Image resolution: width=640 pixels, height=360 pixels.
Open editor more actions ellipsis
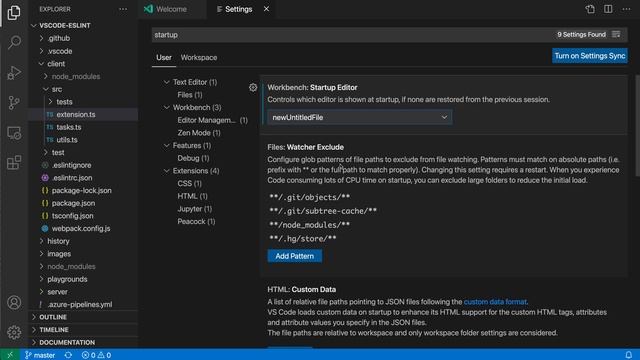pyautogui.click(x=627, y=9)
